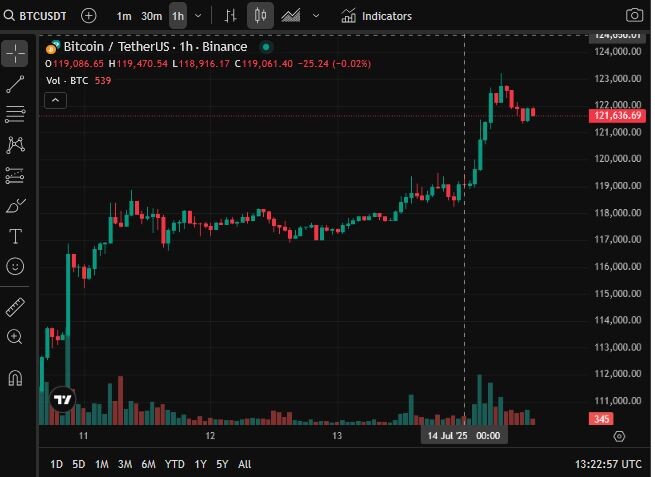This screenshot has height=477, width=655.
Task: Click the 14 Jul '25 00:00 time label
Action: click(464, 436)
